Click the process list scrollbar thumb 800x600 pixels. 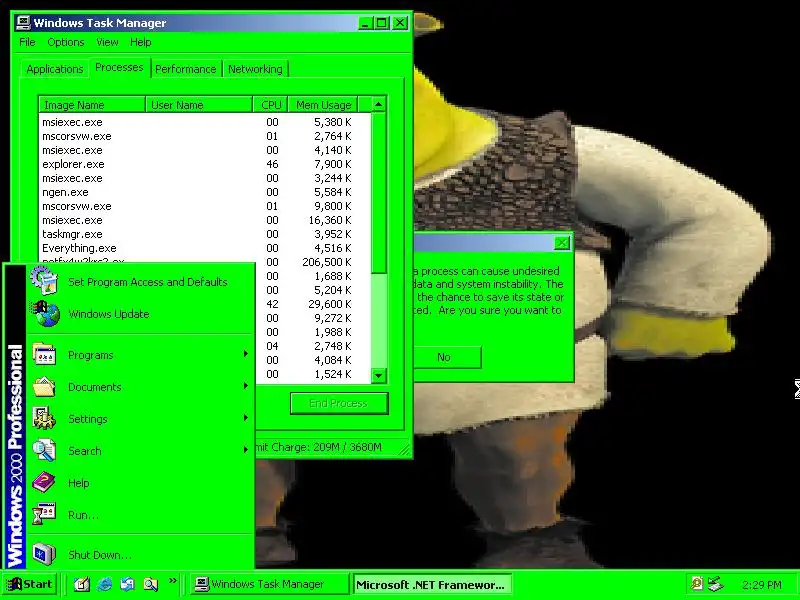pyautogui.click(x=379, y=193)
